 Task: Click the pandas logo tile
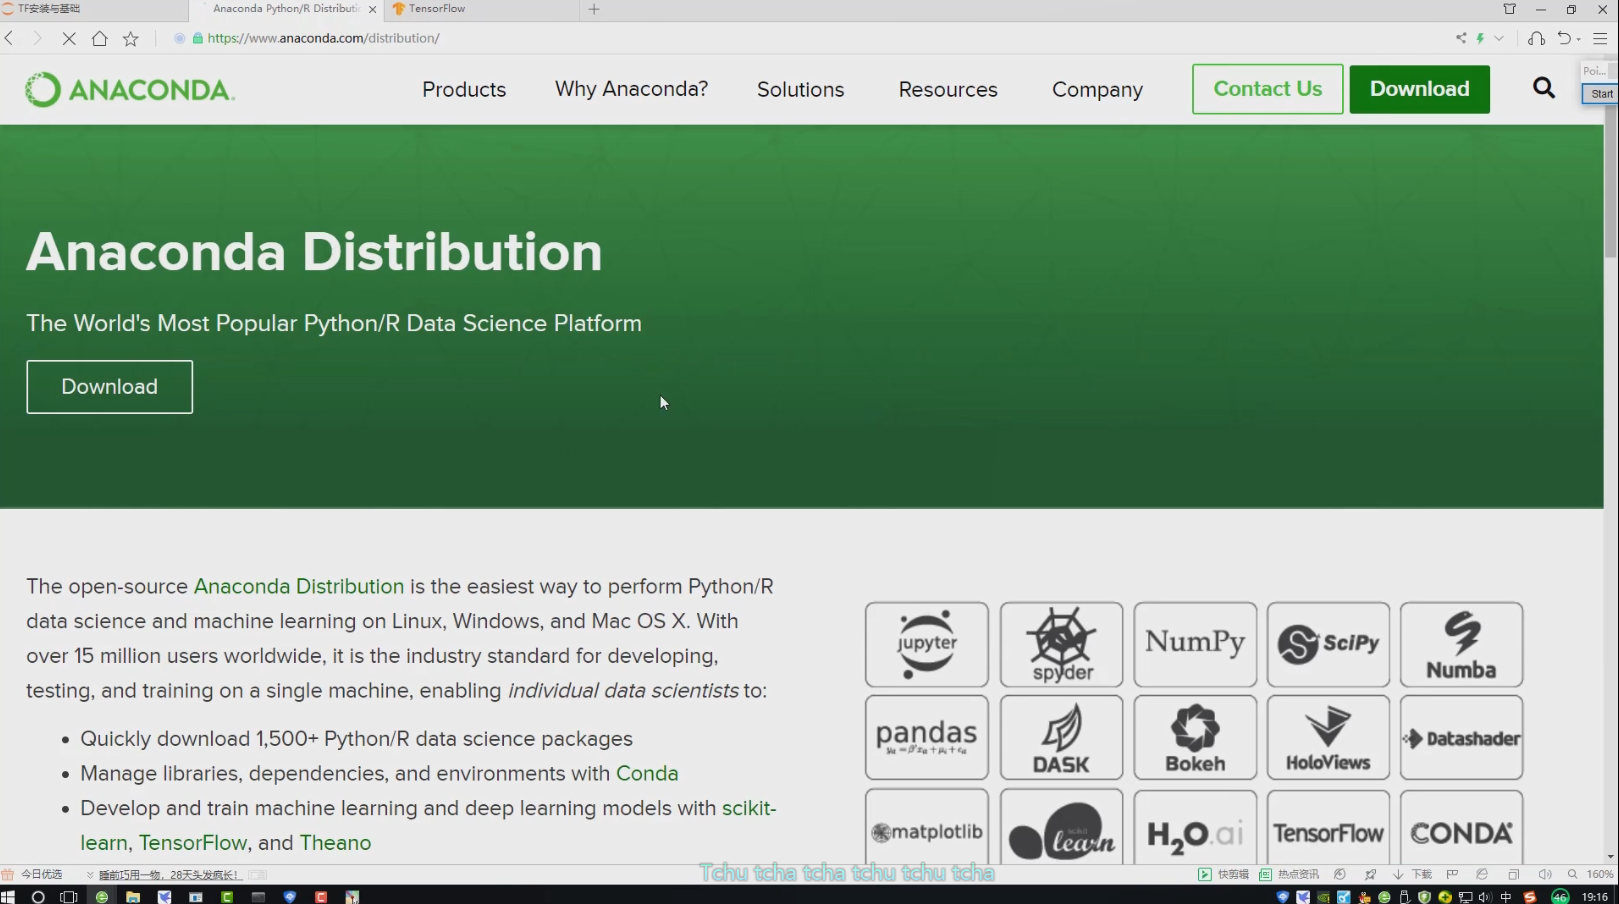tap(927, 738)
